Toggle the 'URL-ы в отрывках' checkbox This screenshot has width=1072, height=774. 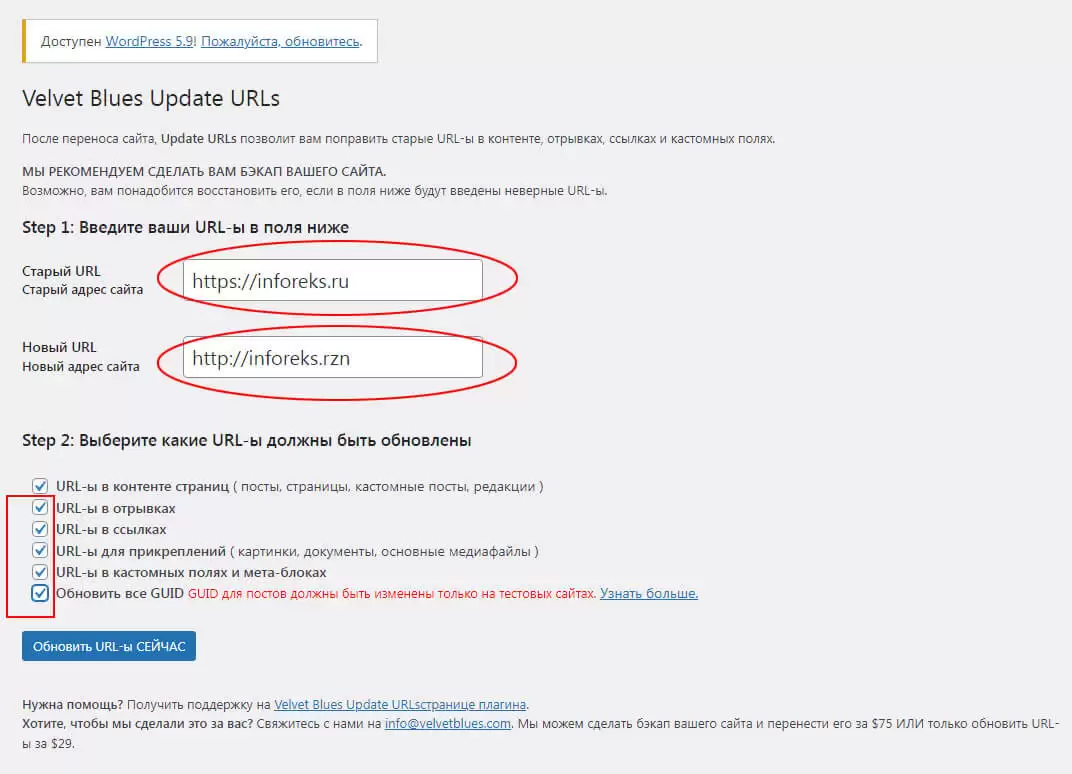click(40, 508)
